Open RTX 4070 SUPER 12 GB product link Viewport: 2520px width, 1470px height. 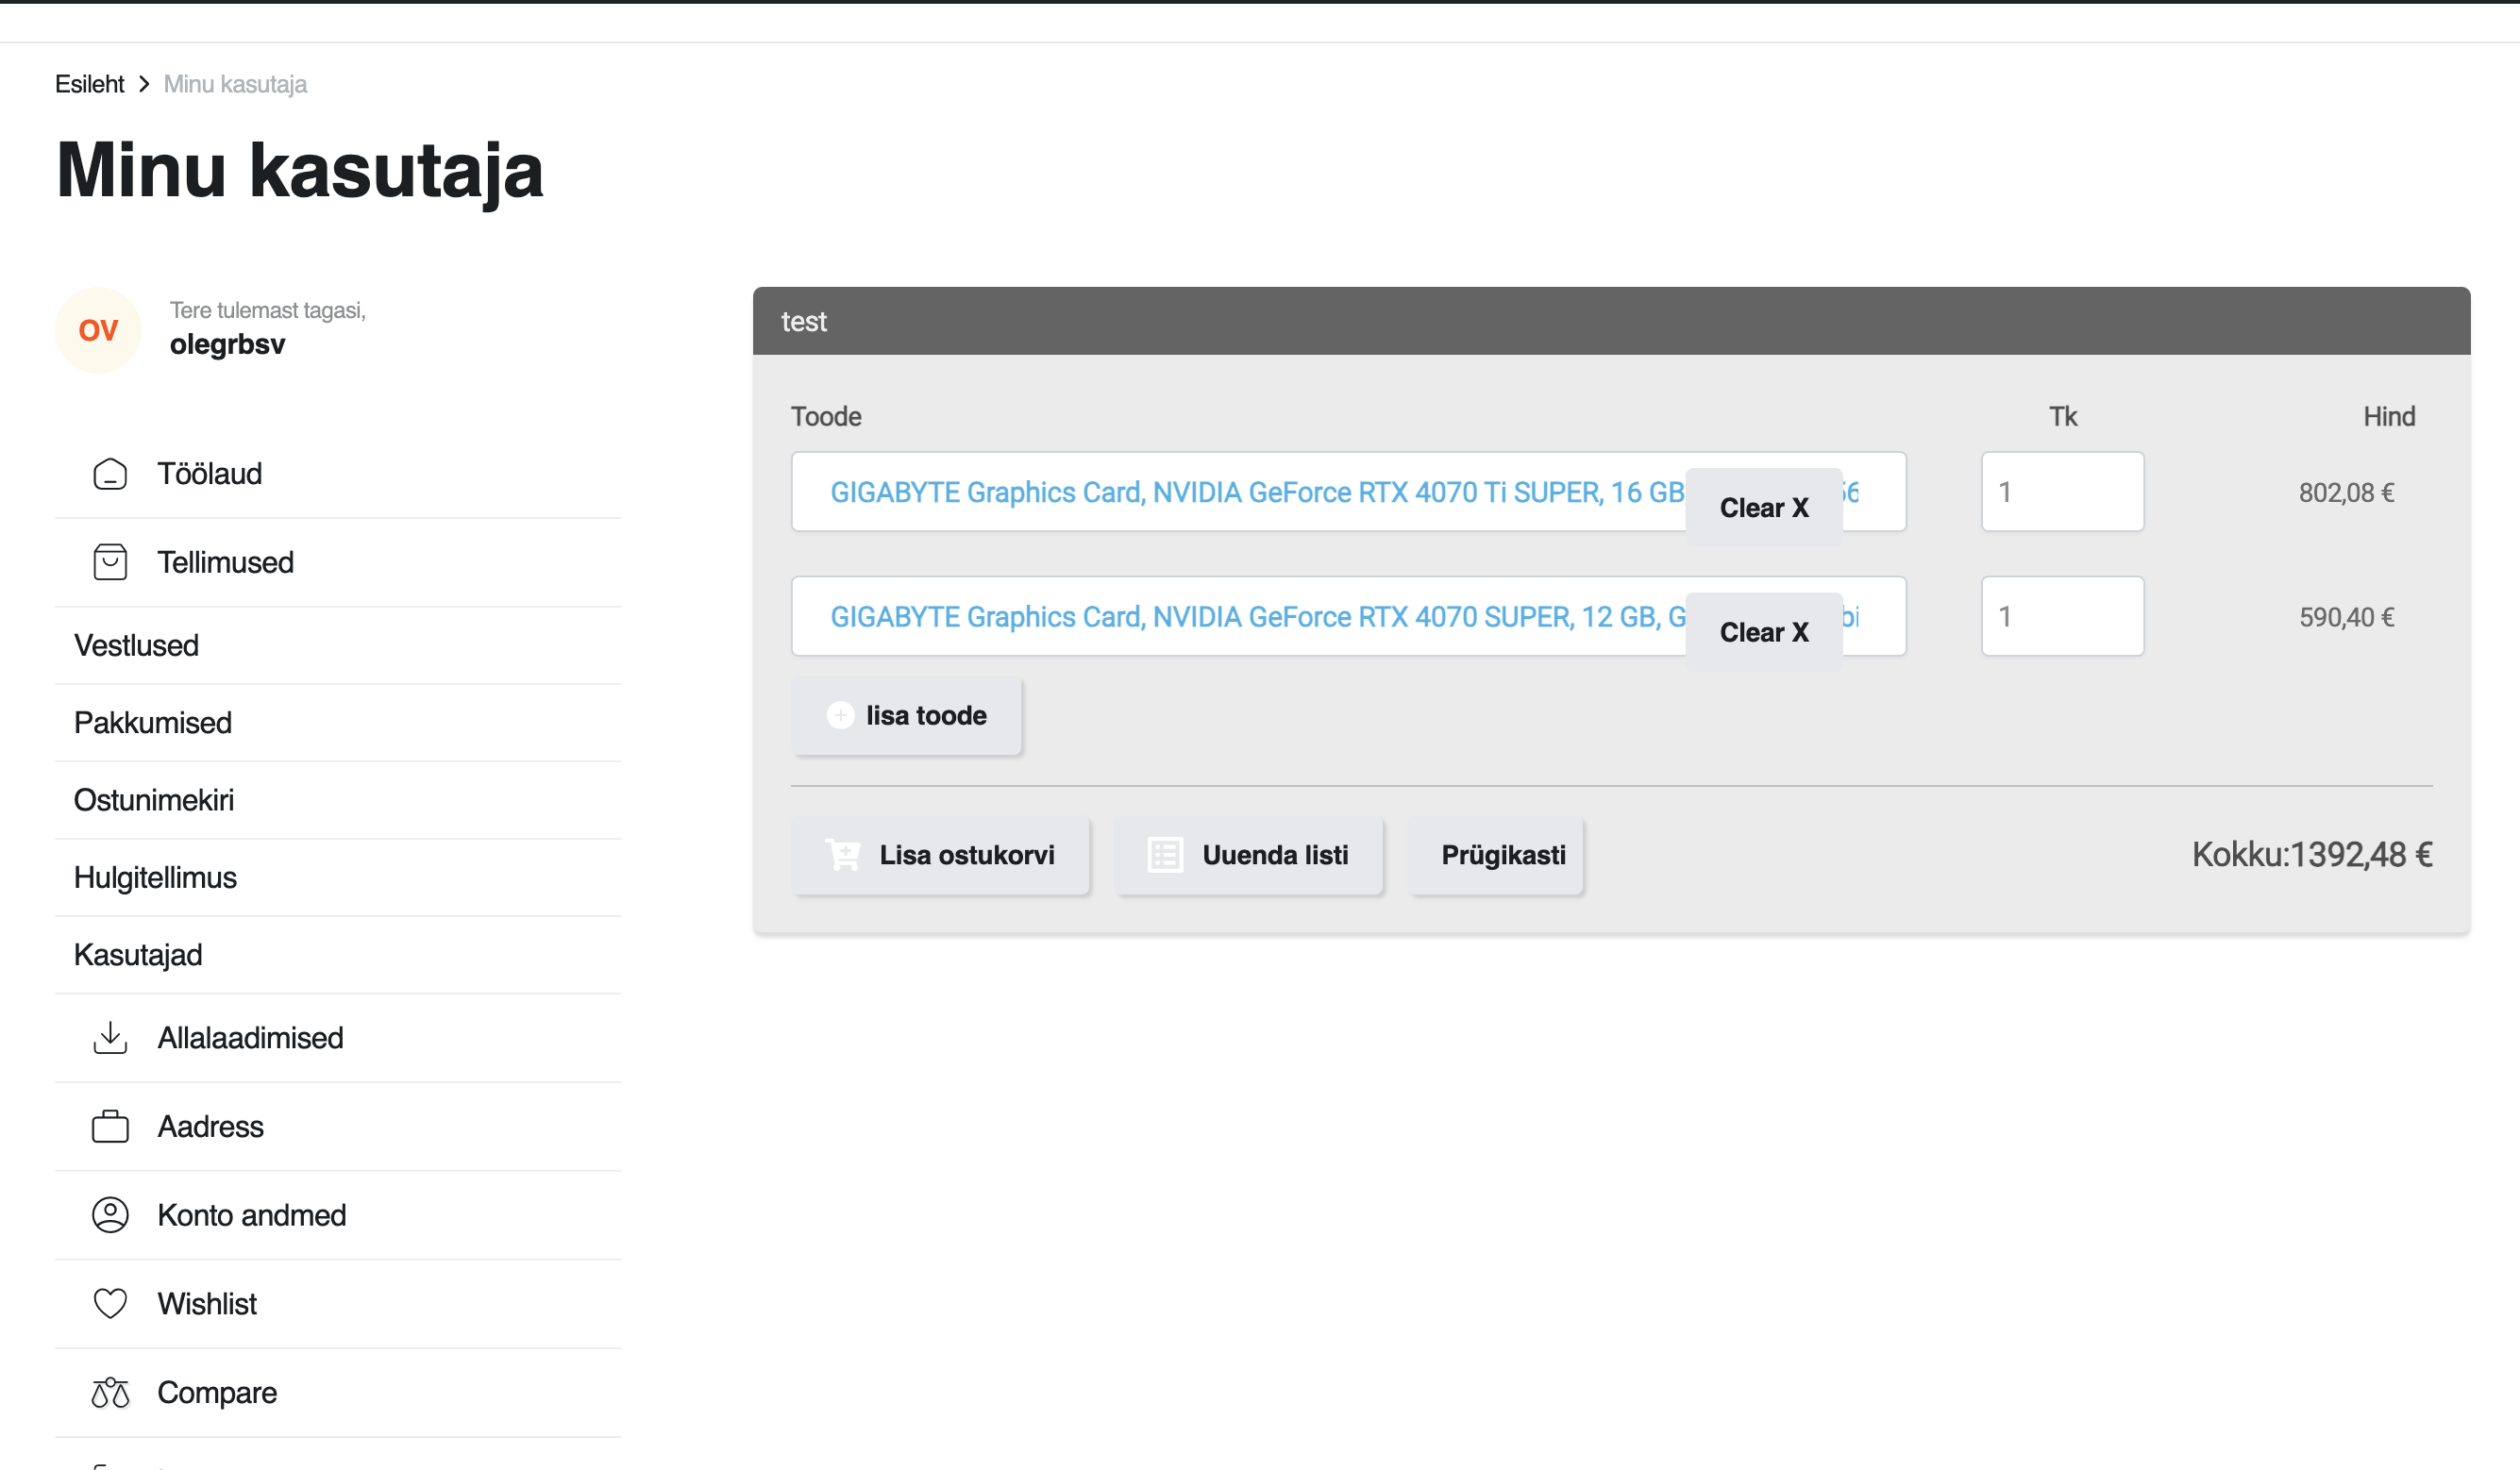(x=1257, y=617)
